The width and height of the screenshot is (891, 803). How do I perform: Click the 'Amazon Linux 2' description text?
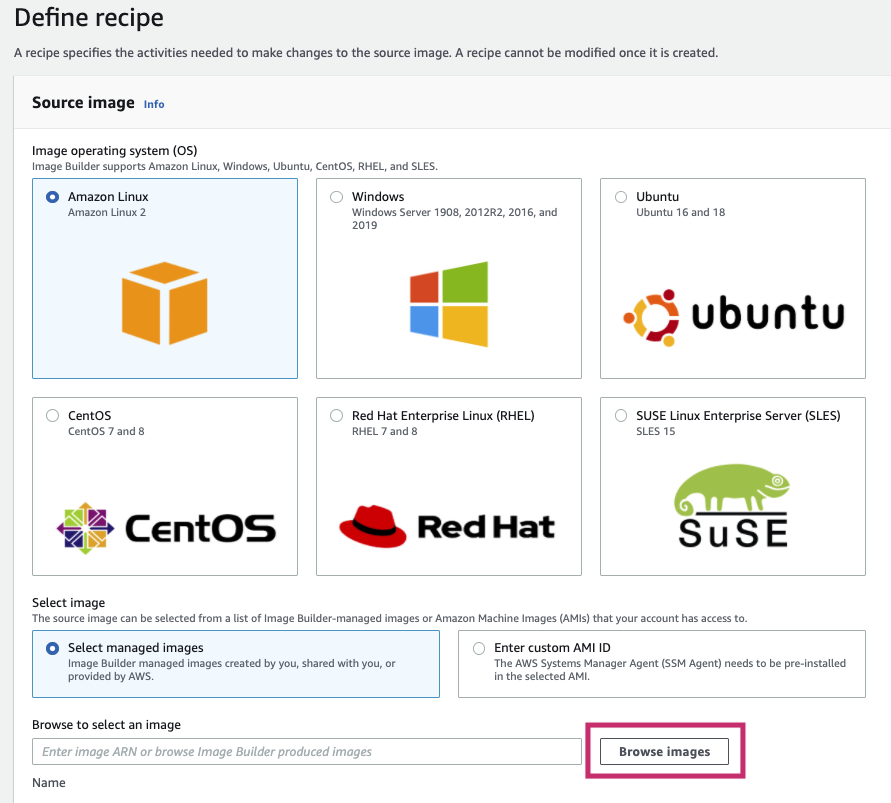click(x=107, y=212)
